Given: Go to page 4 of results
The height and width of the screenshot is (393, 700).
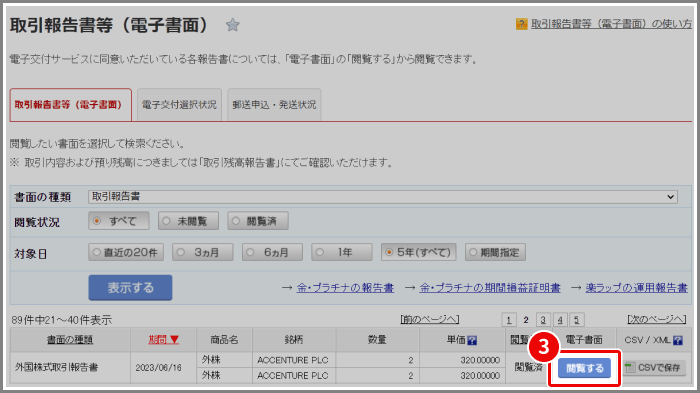Looking at the screenshot, I should tap(560, 320).
